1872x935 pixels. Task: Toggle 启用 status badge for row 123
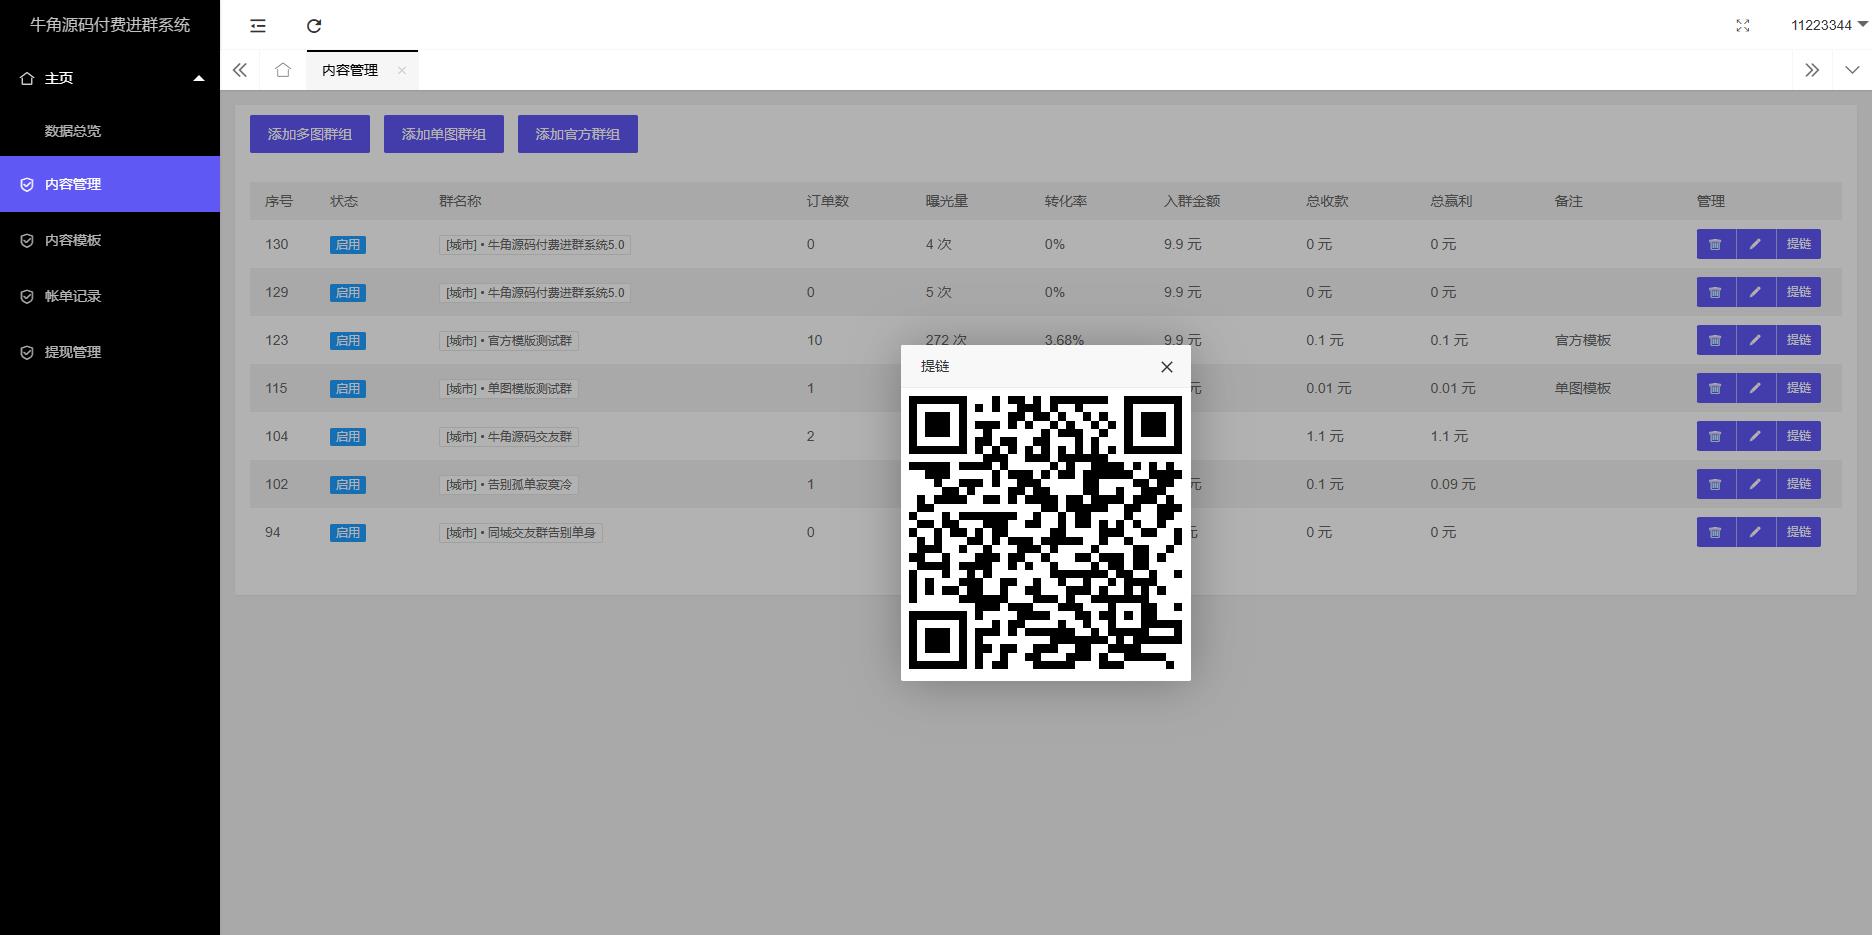pos(348,341)
